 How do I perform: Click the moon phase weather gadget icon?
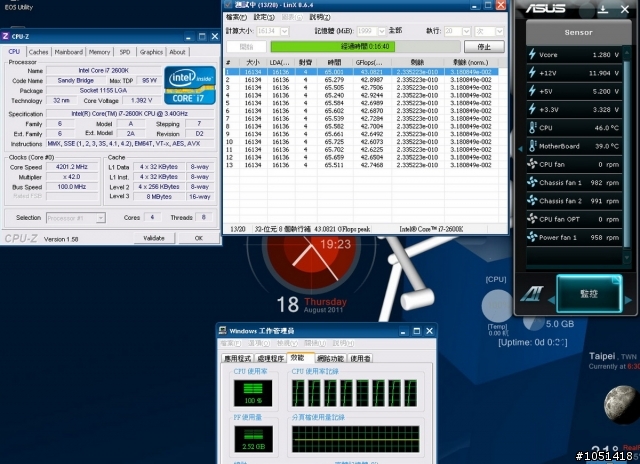622,405
